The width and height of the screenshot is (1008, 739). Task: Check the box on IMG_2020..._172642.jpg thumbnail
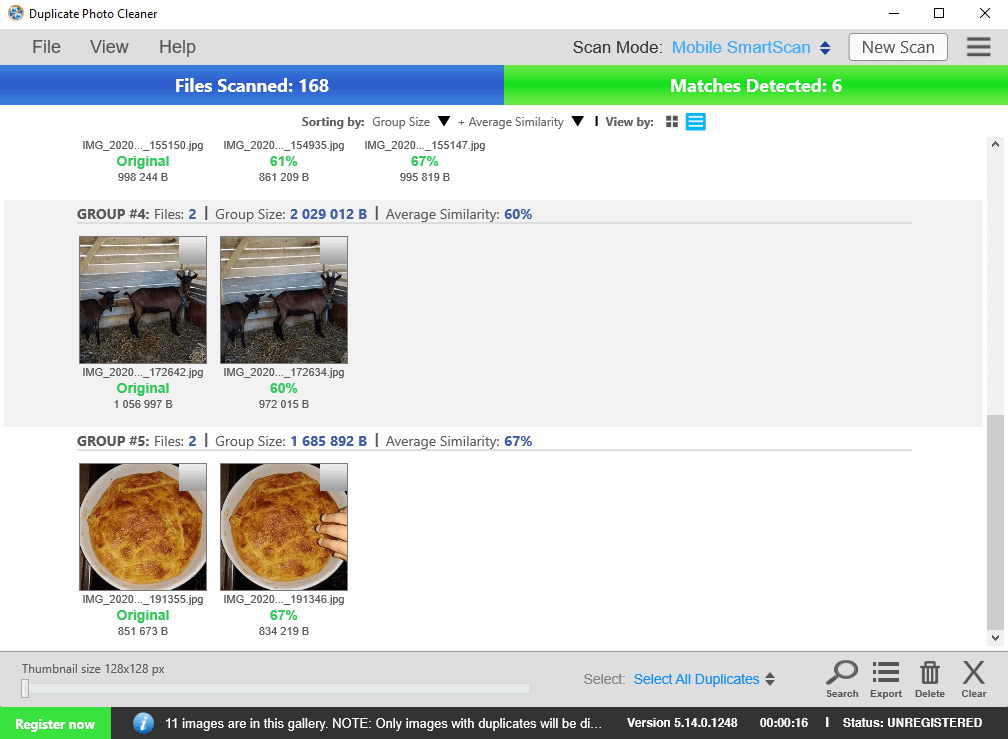point(192,251)
